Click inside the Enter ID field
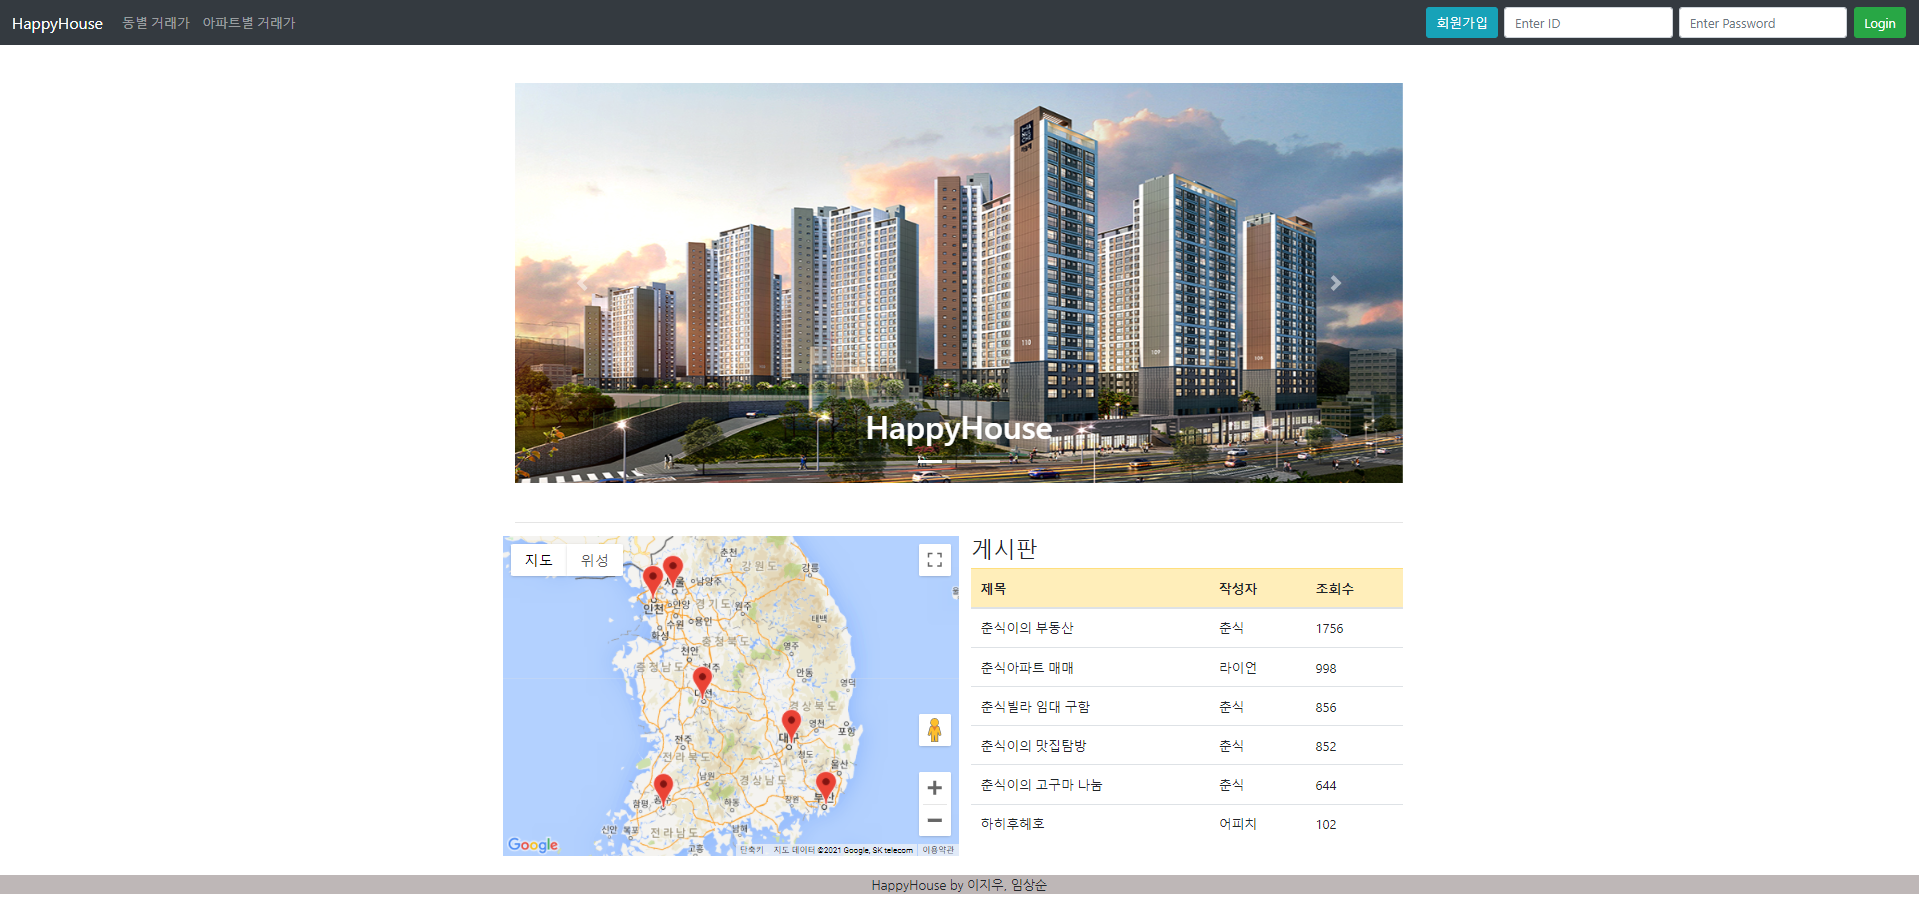Viewport: 1919px width, 915px height. (1587, 22)
